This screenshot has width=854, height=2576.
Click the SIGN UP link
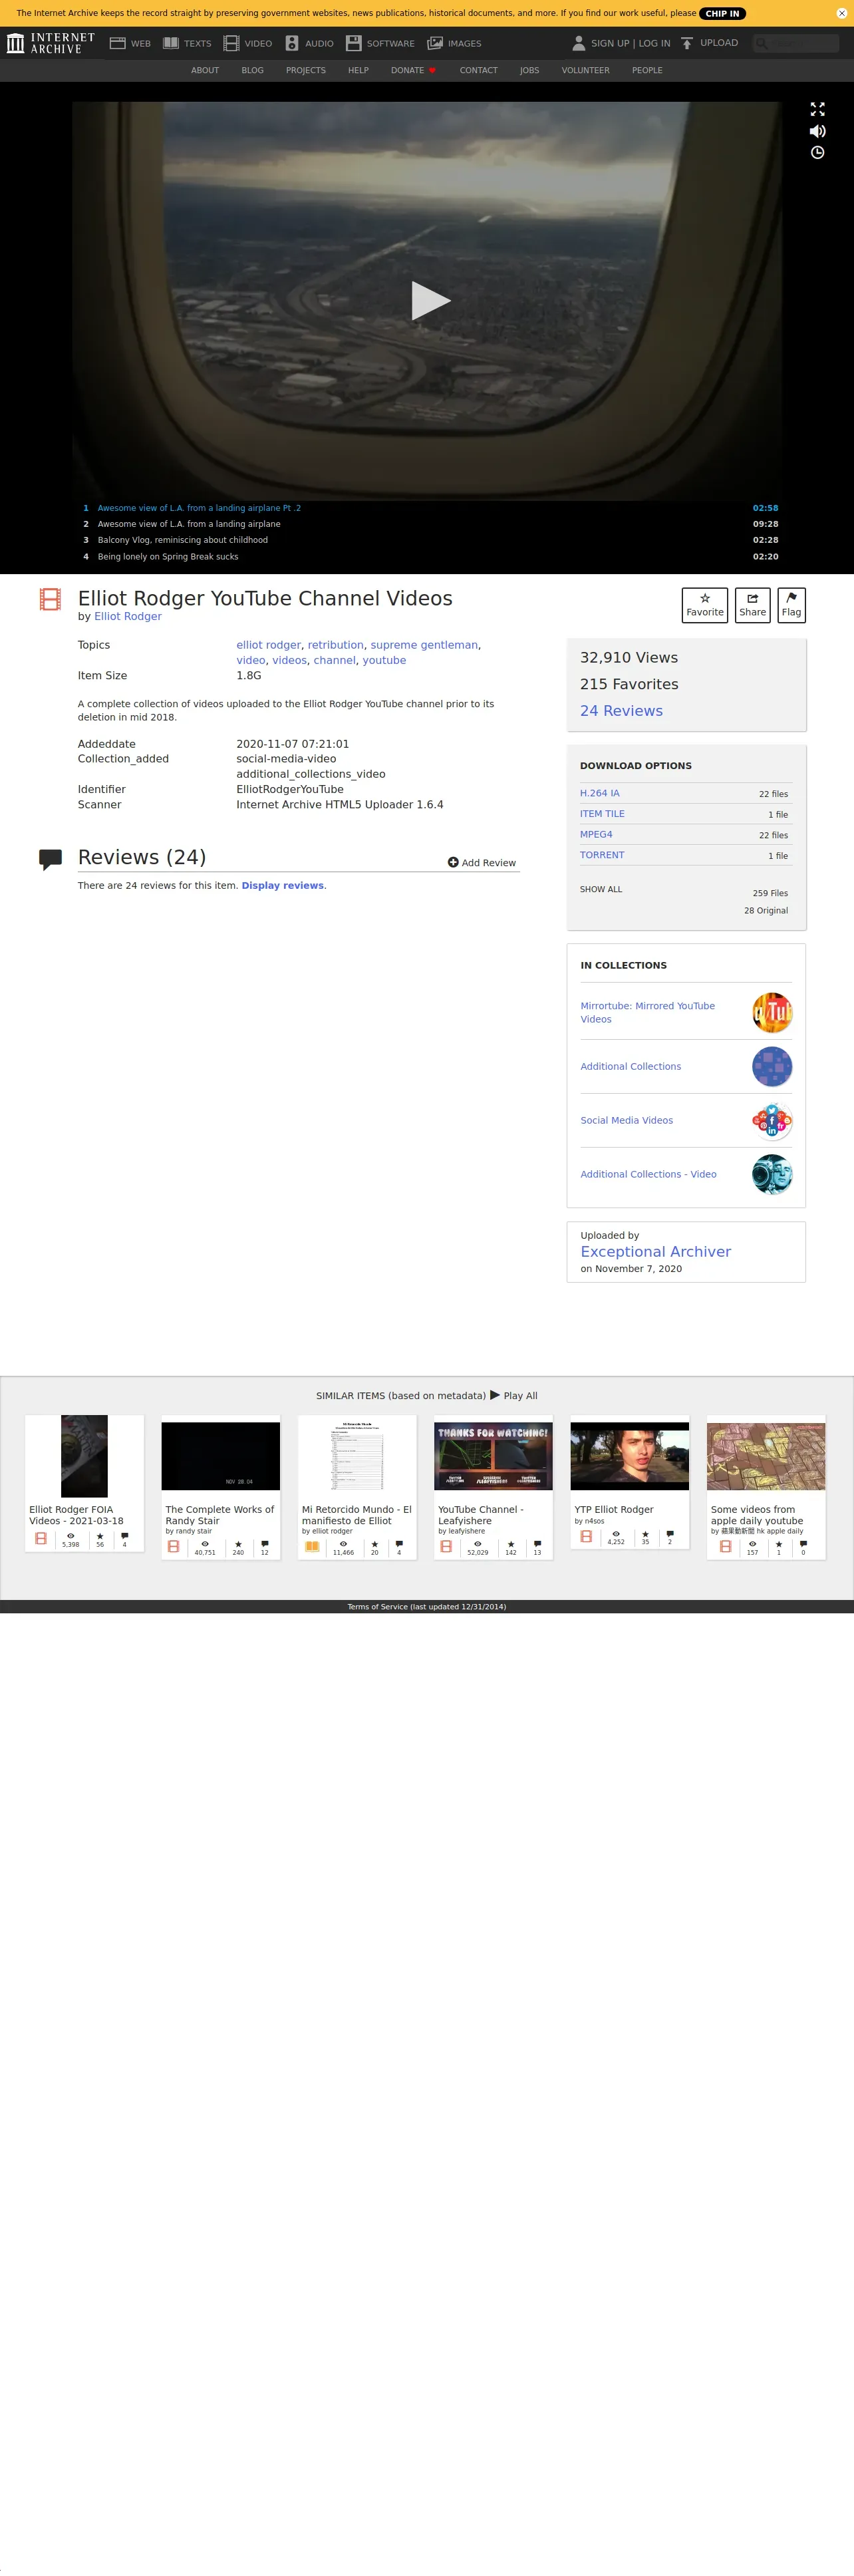tap(610, 43)
